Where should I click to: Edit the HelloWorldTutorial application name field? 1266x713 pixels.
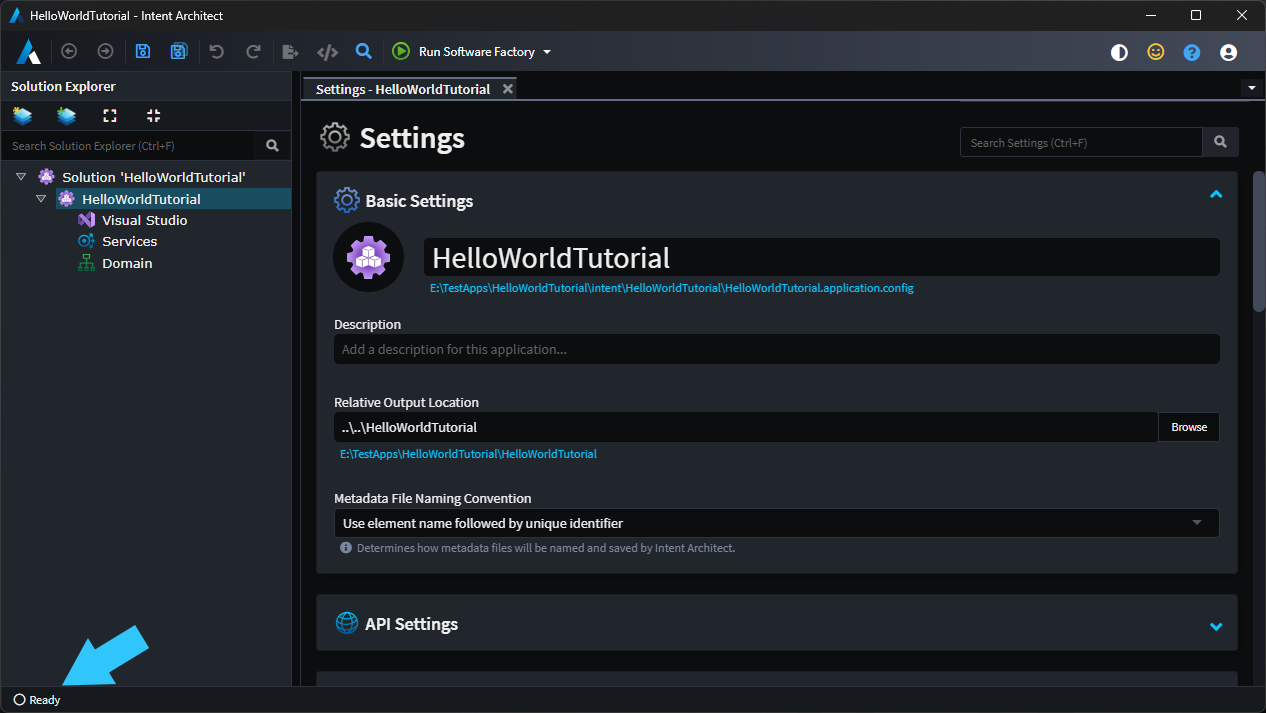(x=822, y=257)
